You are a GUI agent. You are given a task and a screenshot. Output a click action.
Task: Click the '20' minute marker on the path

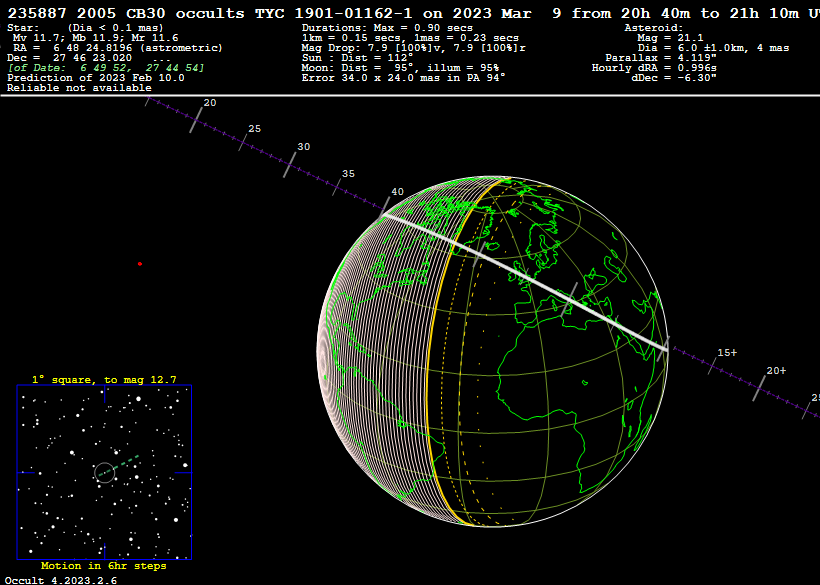210,103
